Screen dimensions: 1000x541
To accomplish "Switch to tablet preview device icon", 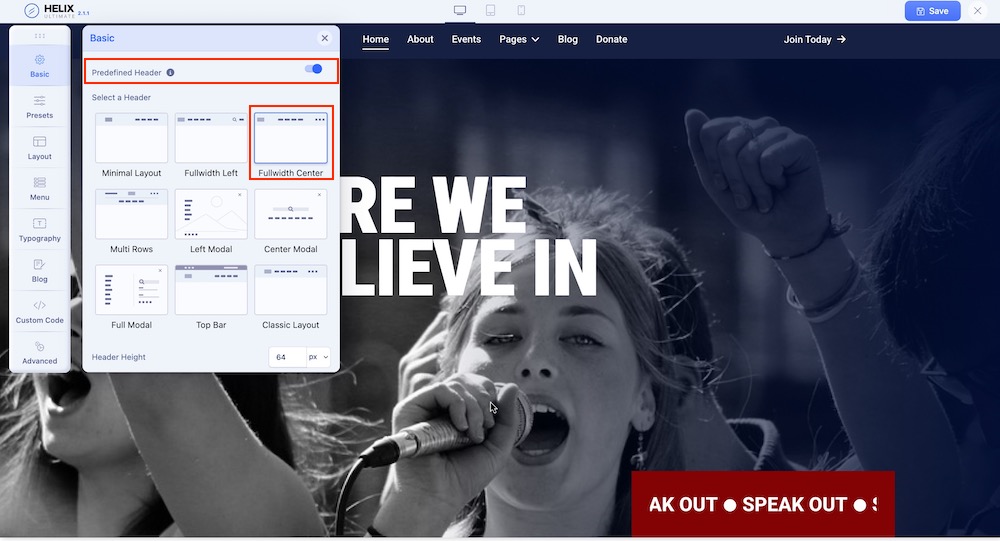I will 490,11.
